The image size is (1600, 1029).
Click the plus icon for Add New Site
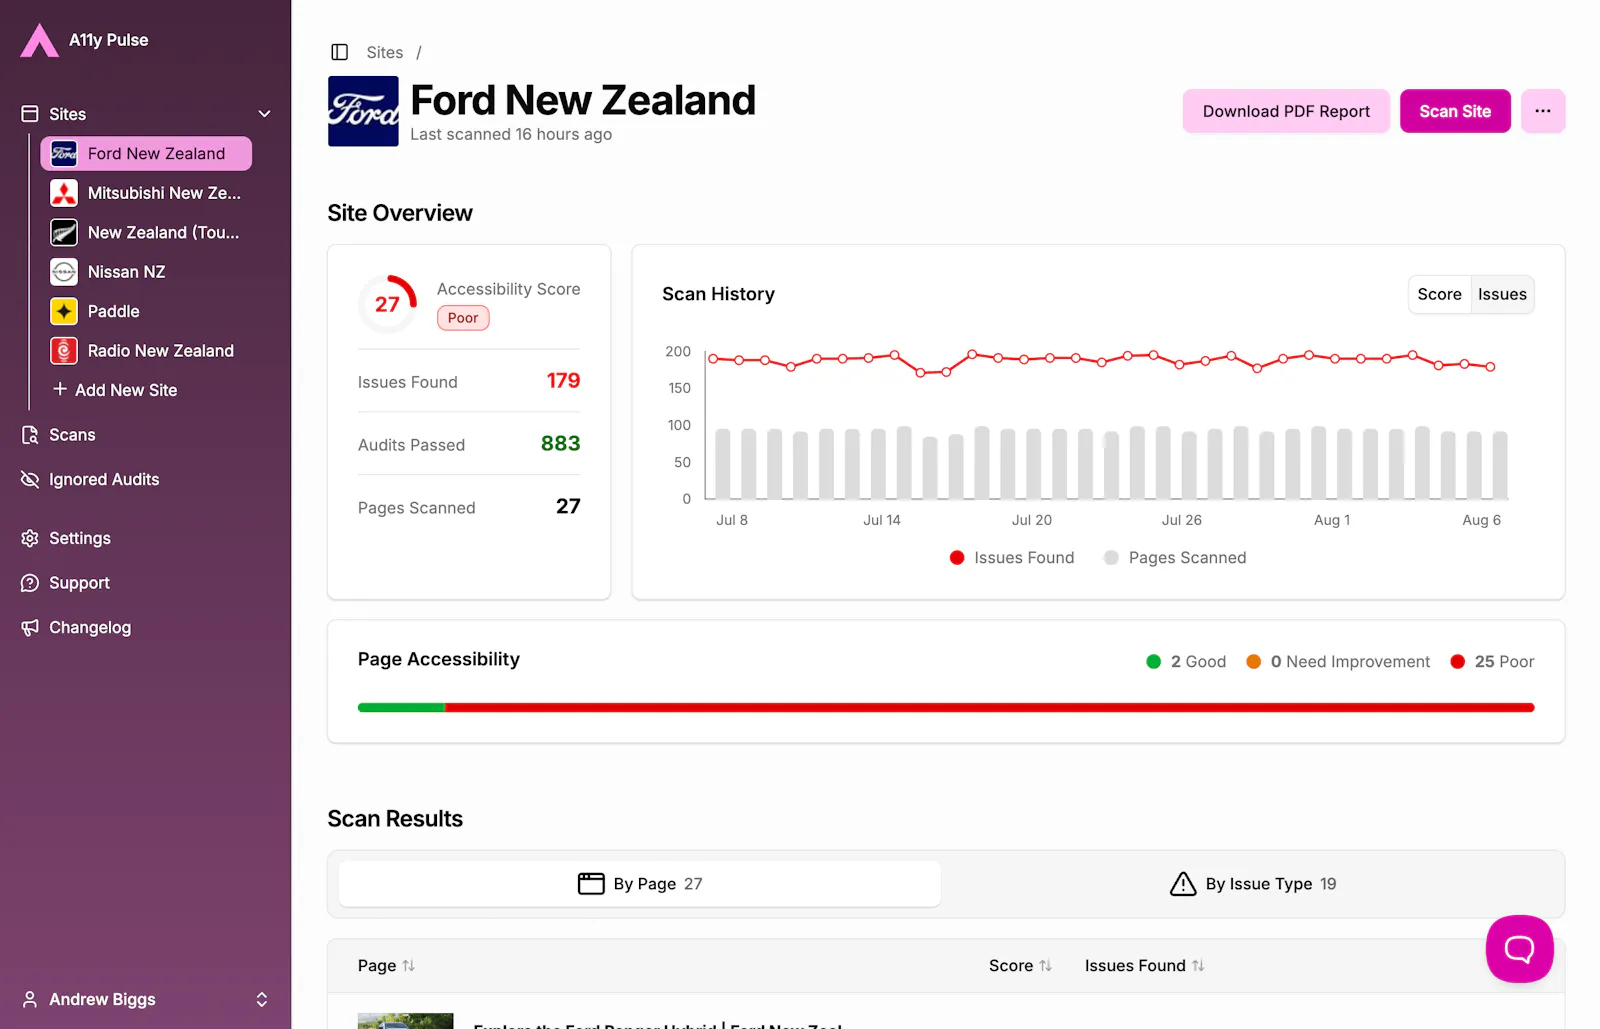click(60, 389)
